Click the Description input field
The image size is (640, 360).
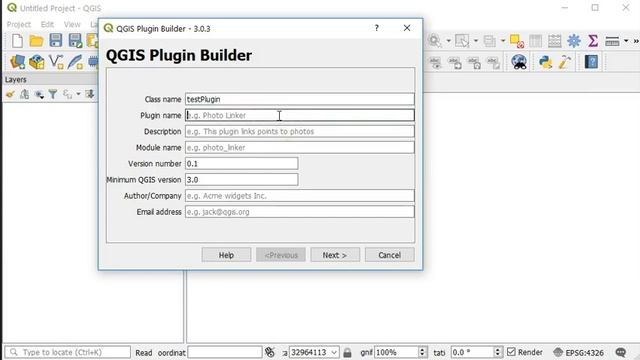tap(300, 131)
